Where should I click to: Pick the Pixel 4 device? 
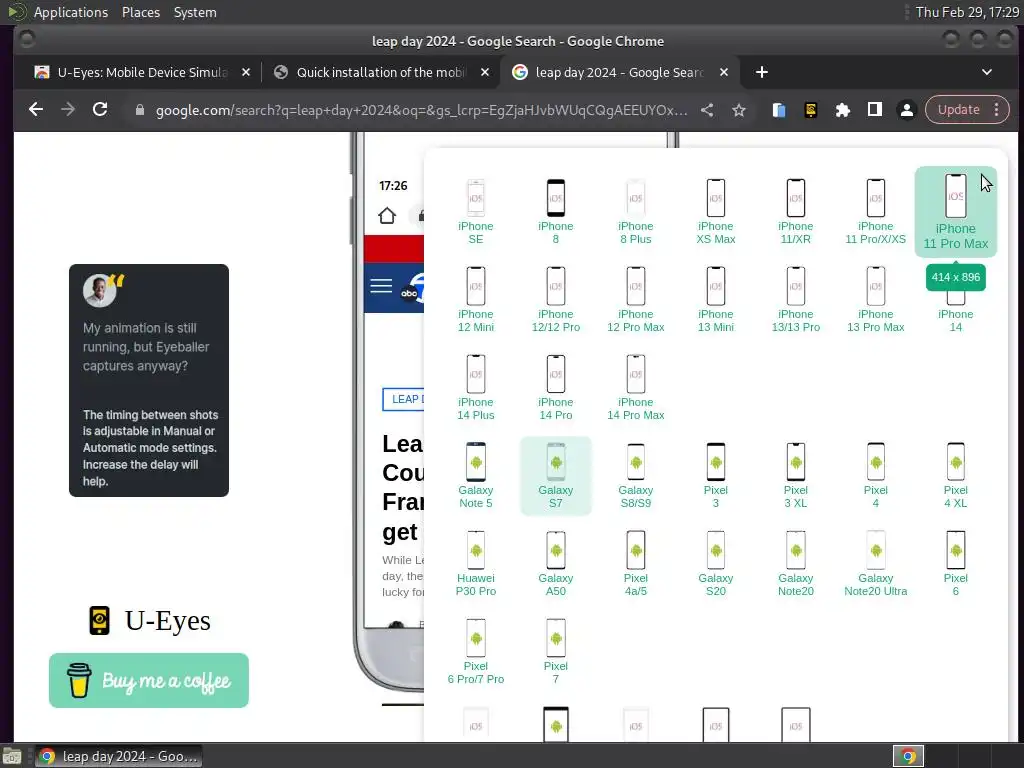click(x=876, y=476)
